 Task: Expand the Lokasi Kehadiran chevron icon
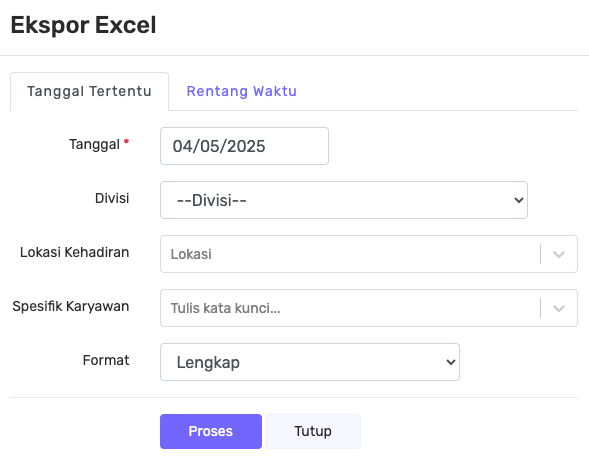click(559, 254)
